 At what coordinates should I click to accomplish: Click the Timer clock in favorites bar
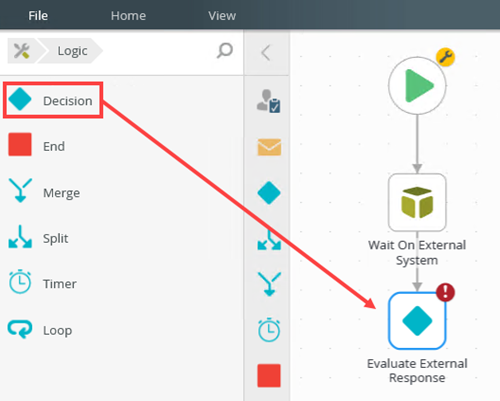click(269, 330)
